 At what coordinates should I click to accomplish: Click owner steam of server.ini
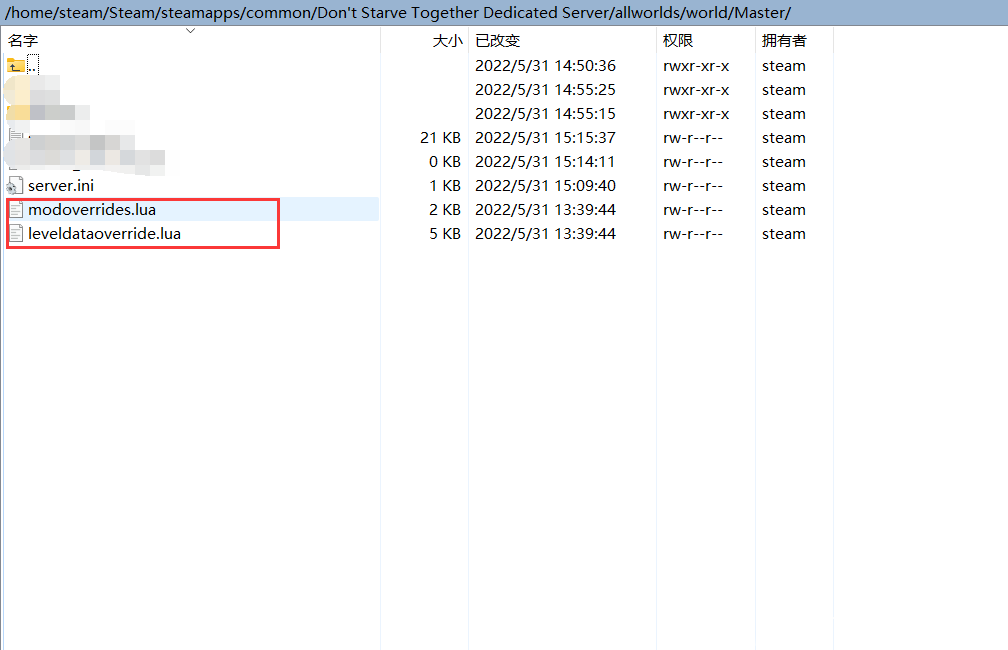pos(784,186)
